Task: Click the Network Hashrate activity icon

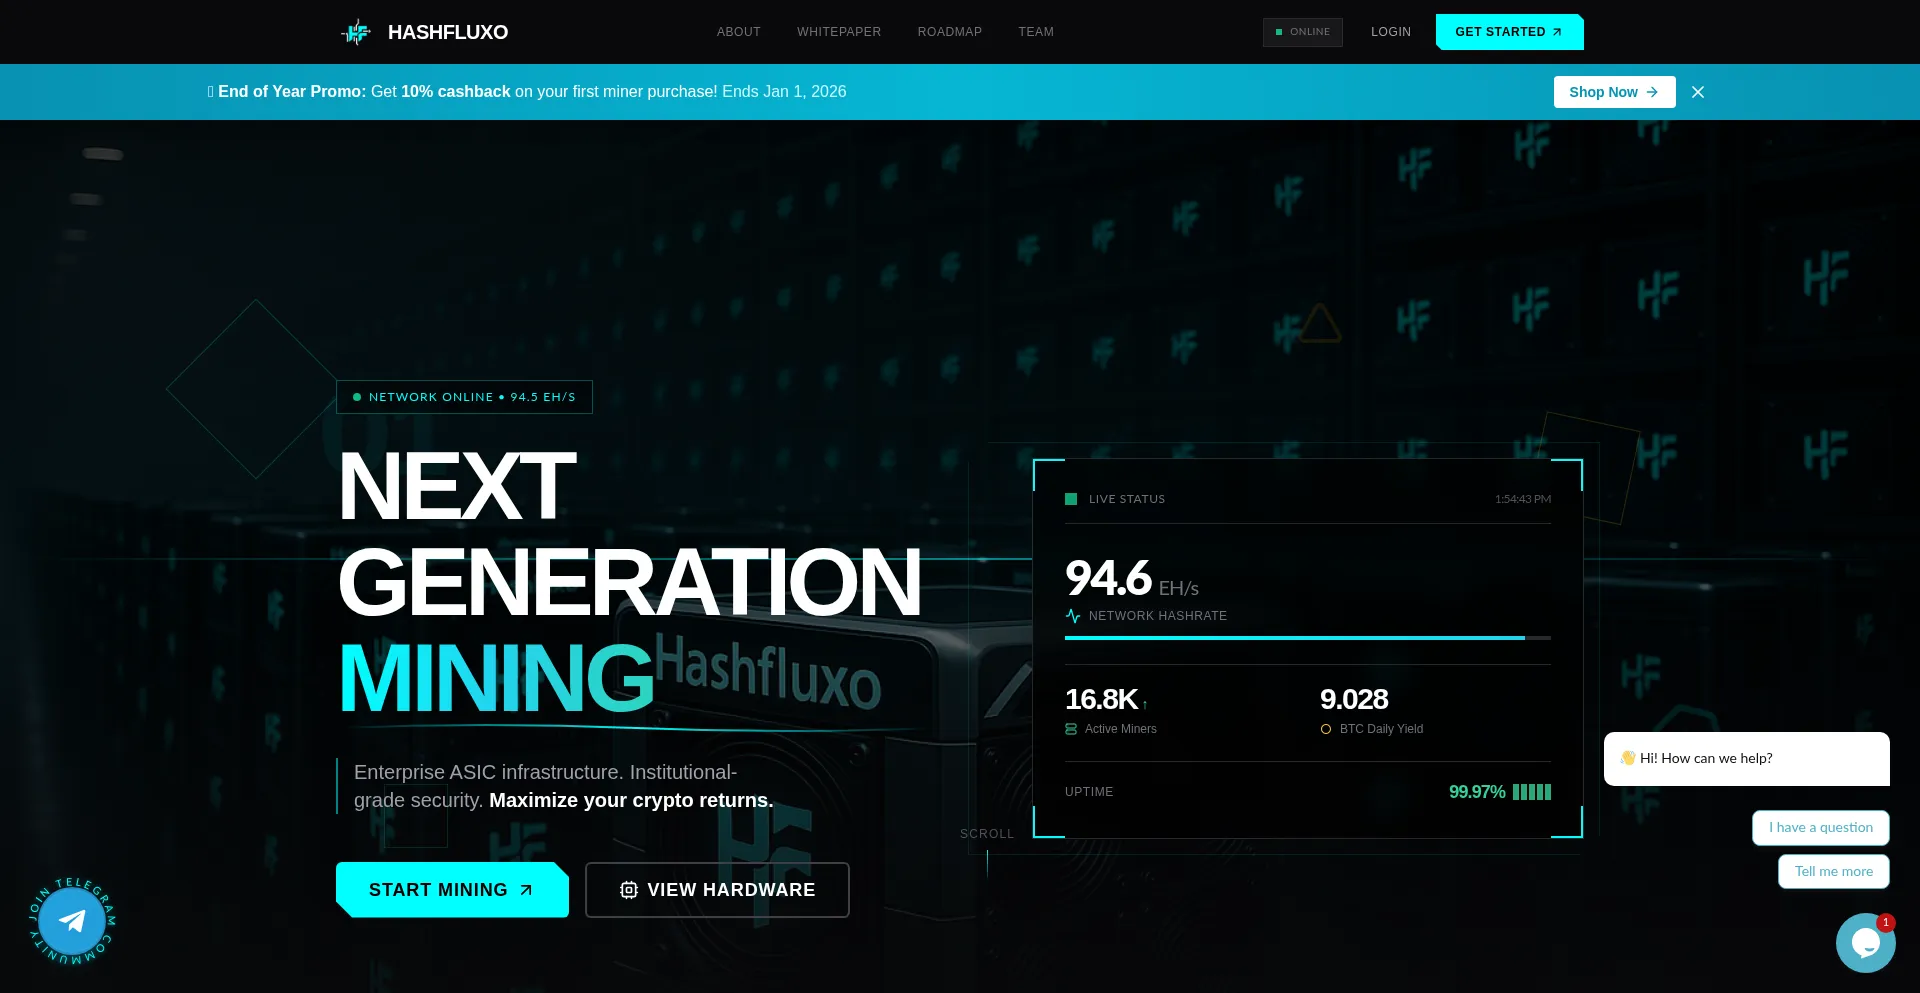Action: (1073, 616)
